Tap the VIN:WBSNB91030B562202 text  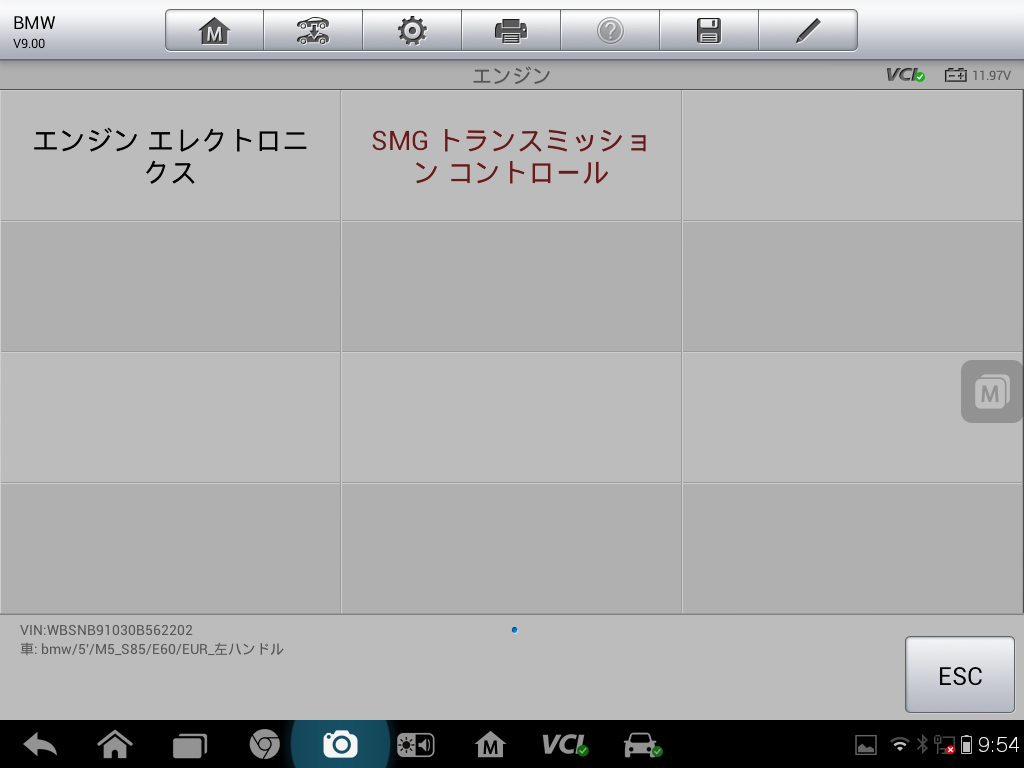pyautogui.click(x=106, y=630)
